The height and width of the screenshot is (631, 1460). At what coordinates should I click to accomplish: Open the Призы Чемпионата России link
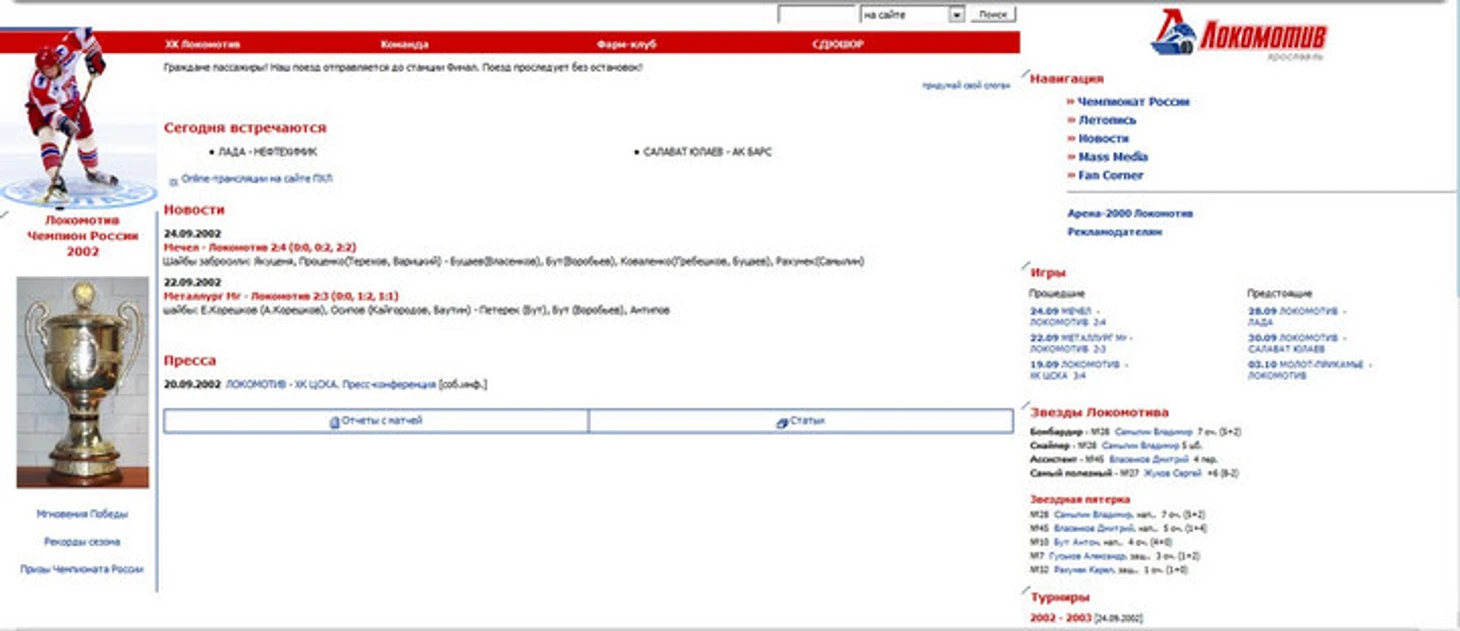[82, 569]
